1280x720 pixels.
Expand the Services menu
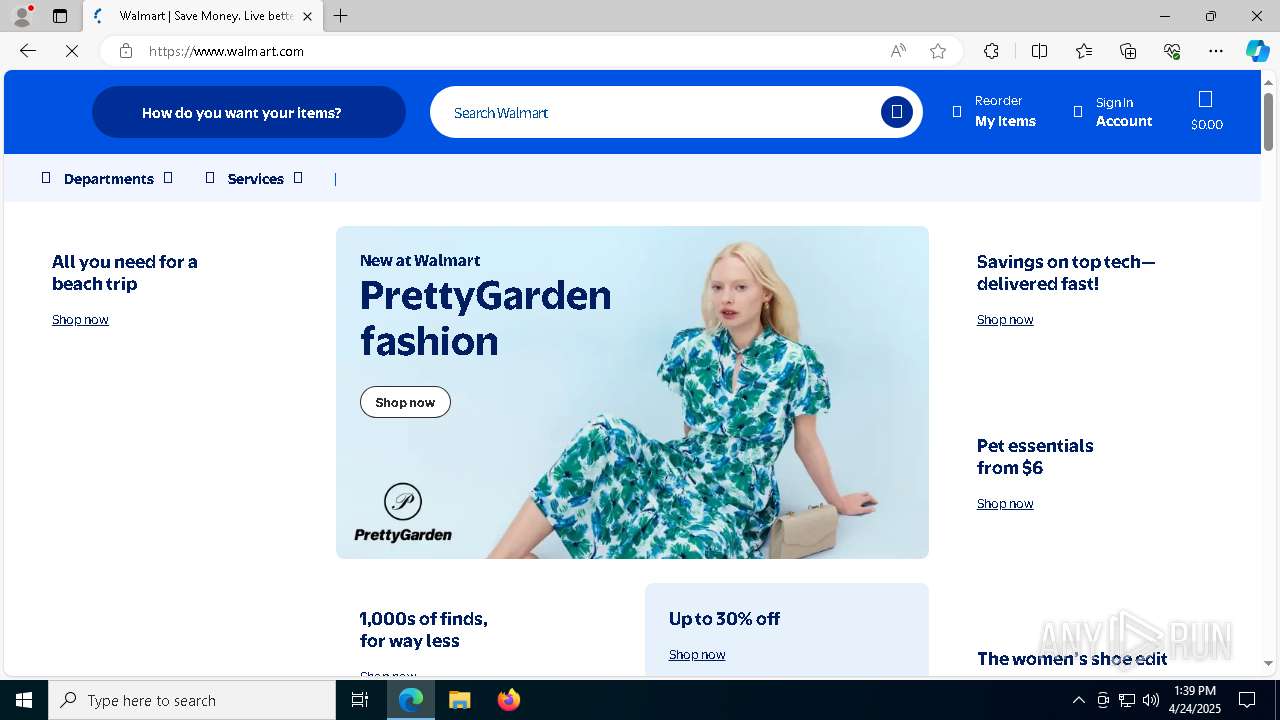[255, 178]
